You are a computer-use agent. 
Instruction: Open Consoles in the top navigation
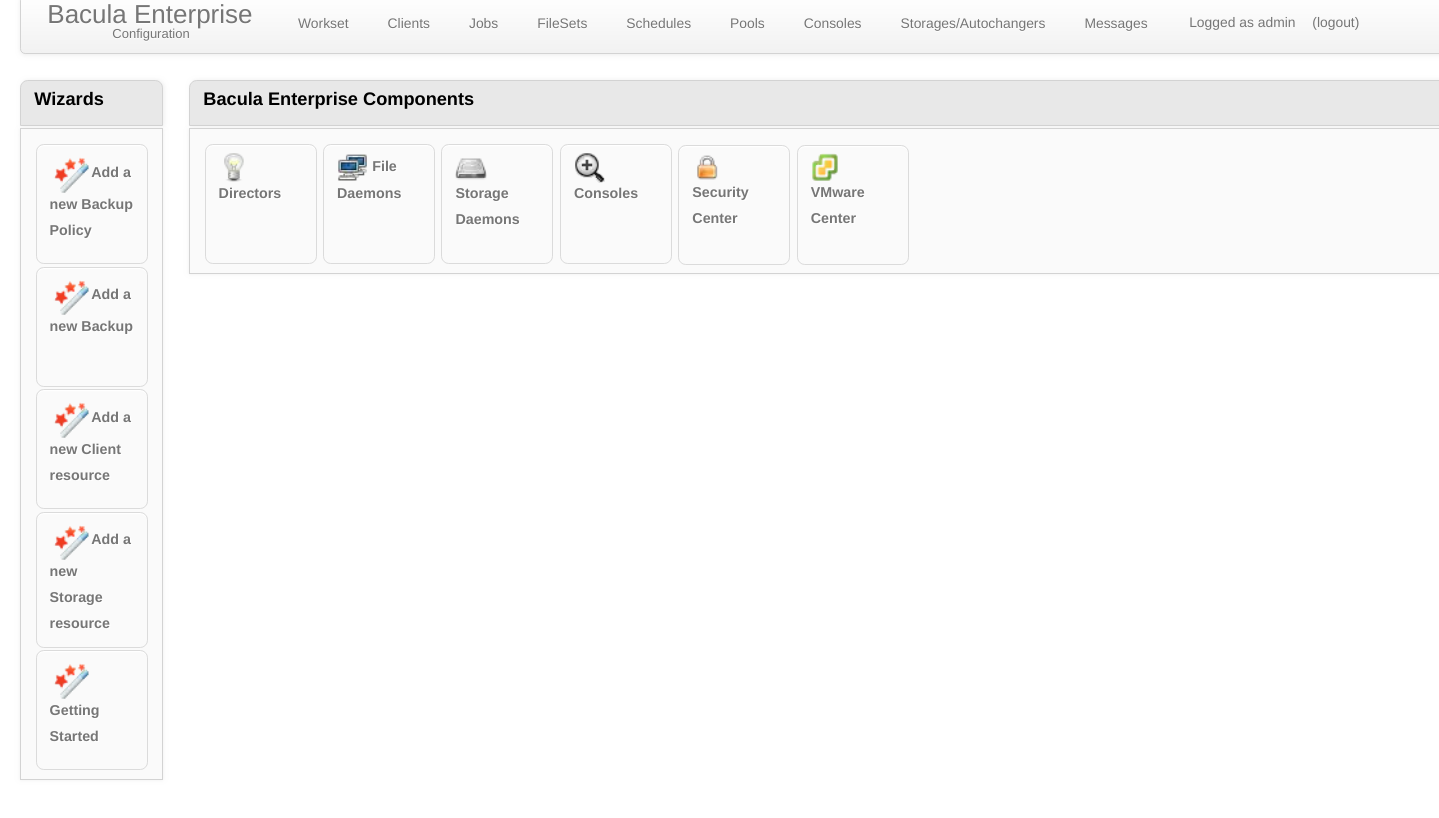tap(832, 23)
